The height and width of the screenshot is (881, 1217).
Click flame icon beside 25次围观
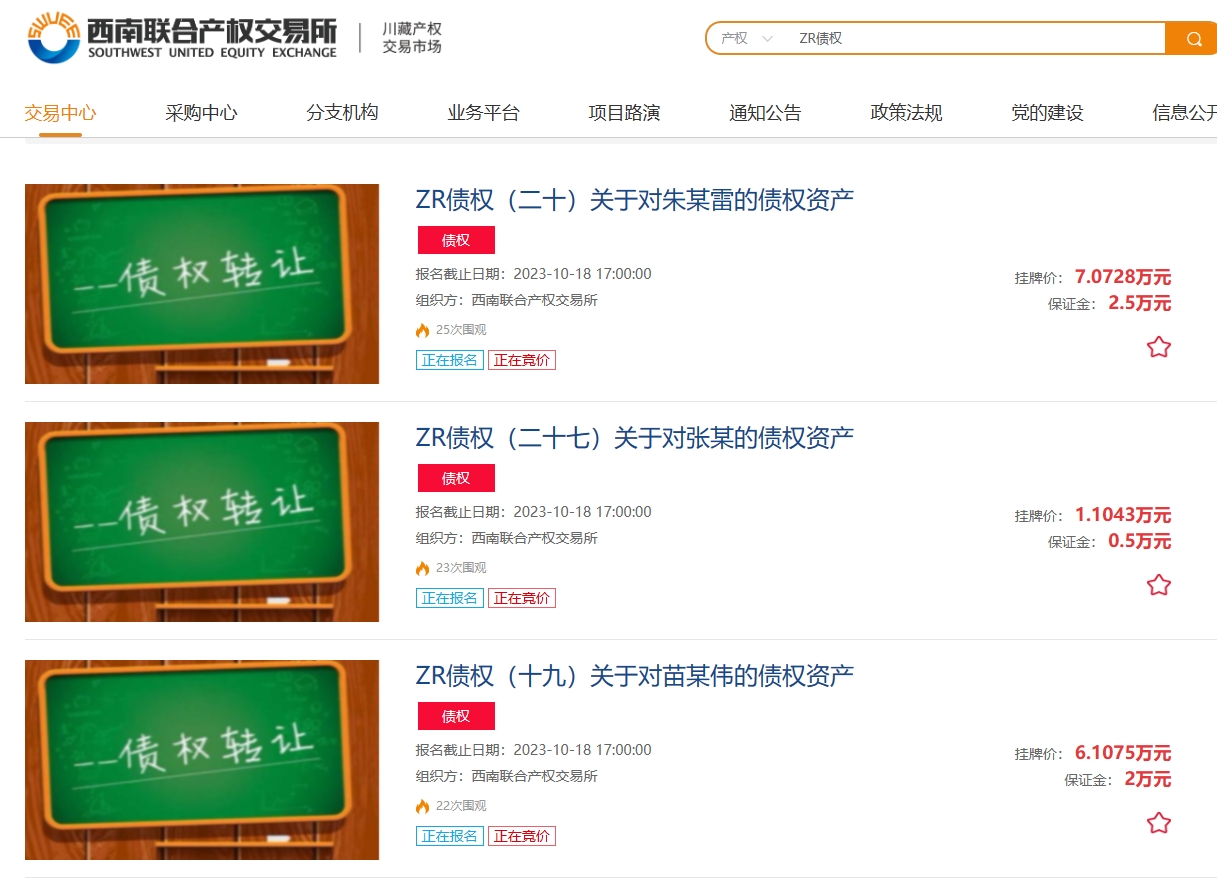pyautogui.click(x=422, y=330)
